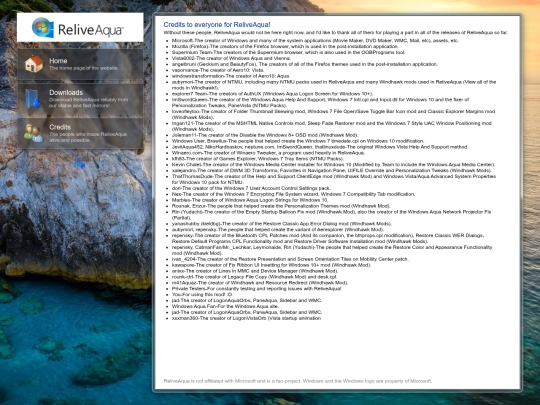Viewport: 540px width, 405px height.
Task: Click the explorer7 Team credit line
Action: pyautogui.click(x=272, y=94)
